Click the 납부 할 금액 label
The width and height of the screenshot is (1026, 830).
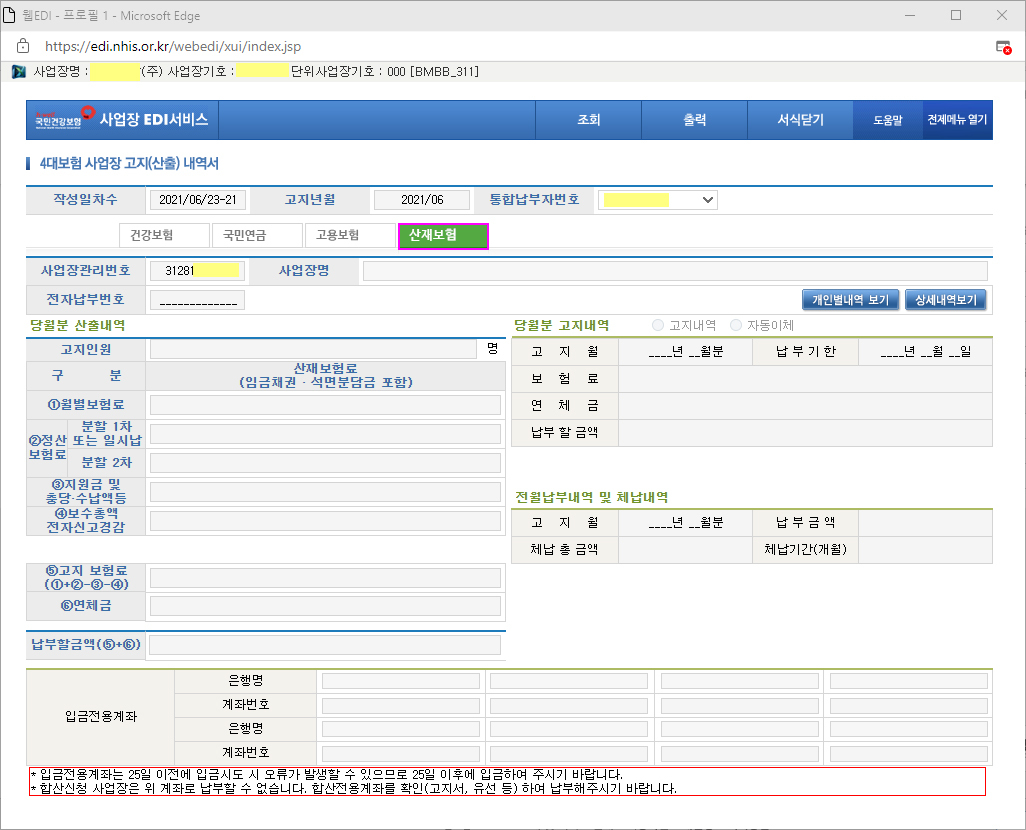[564, 432]
